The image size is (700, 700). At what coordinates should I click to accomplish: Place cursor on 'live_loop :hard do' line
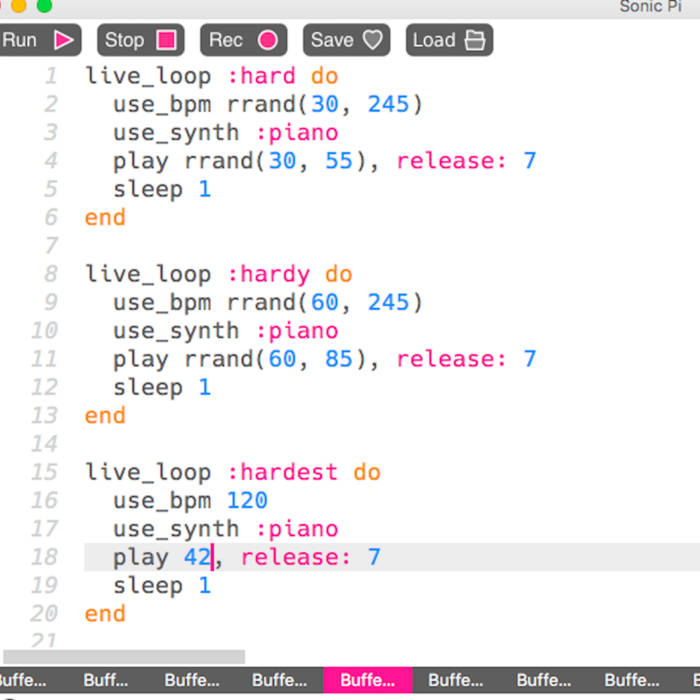coord(211,76)
